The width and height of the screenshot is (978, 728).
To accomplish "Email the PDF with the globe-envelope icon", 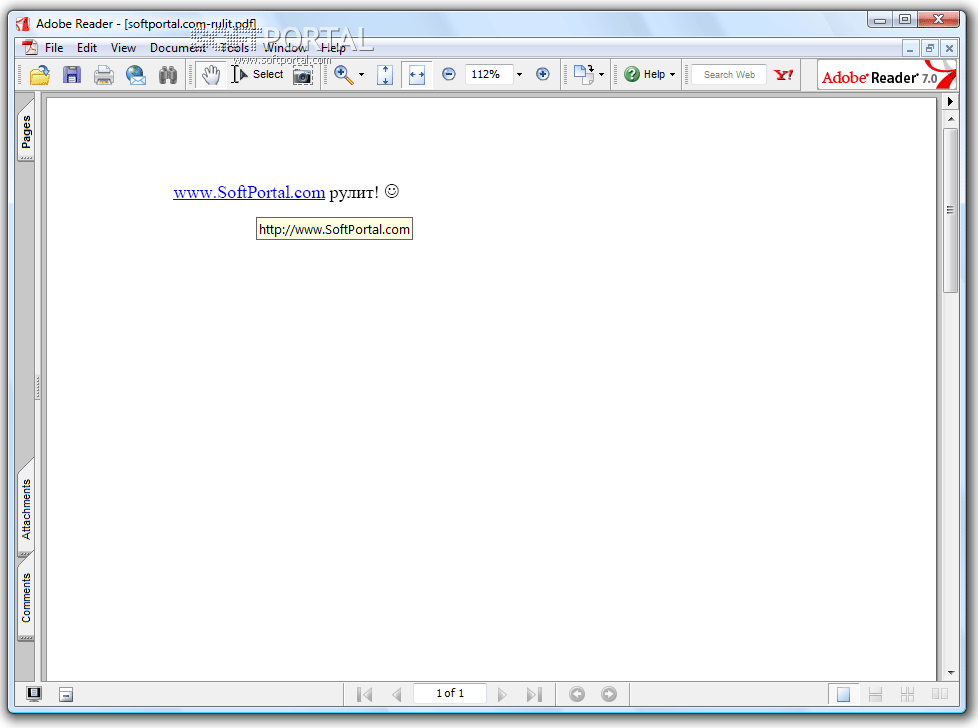I will (135, 75).
